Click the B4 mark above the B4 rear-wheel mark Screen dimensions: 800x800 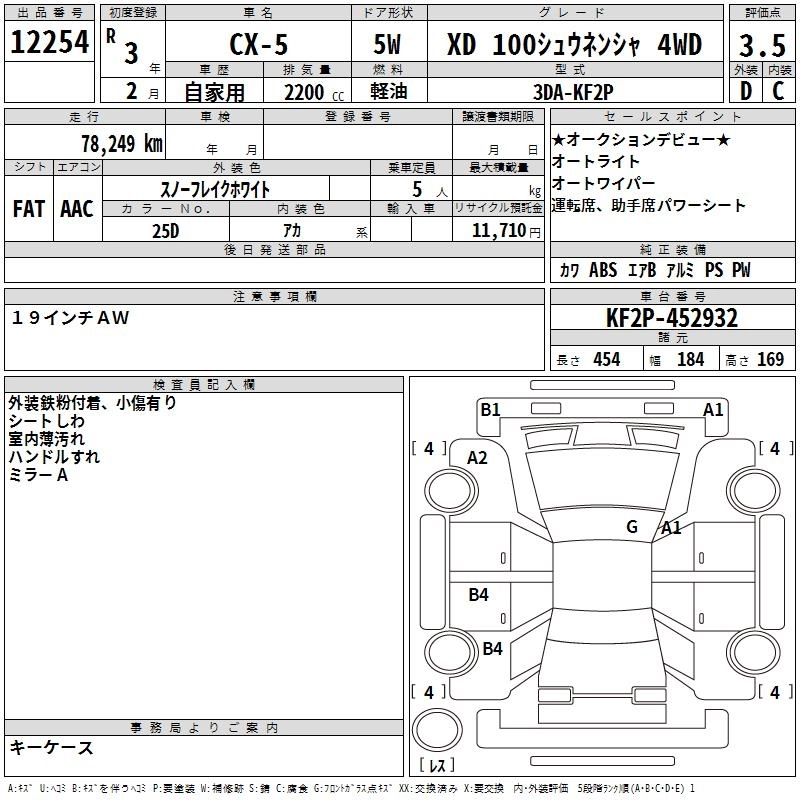[479, 594]
